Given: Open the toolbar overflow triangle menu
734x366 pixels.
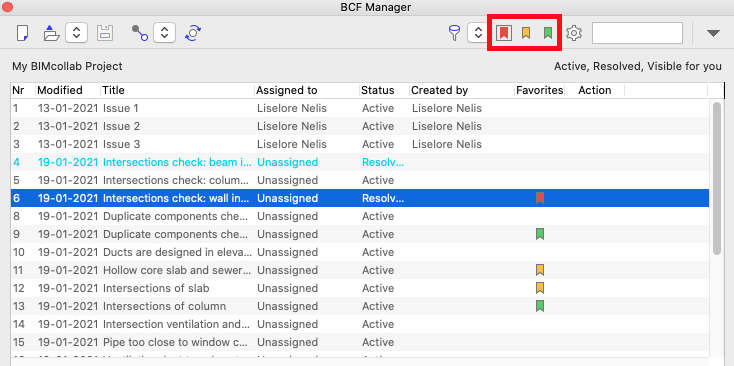Looking at the screenshot, I should click(713, 33).
